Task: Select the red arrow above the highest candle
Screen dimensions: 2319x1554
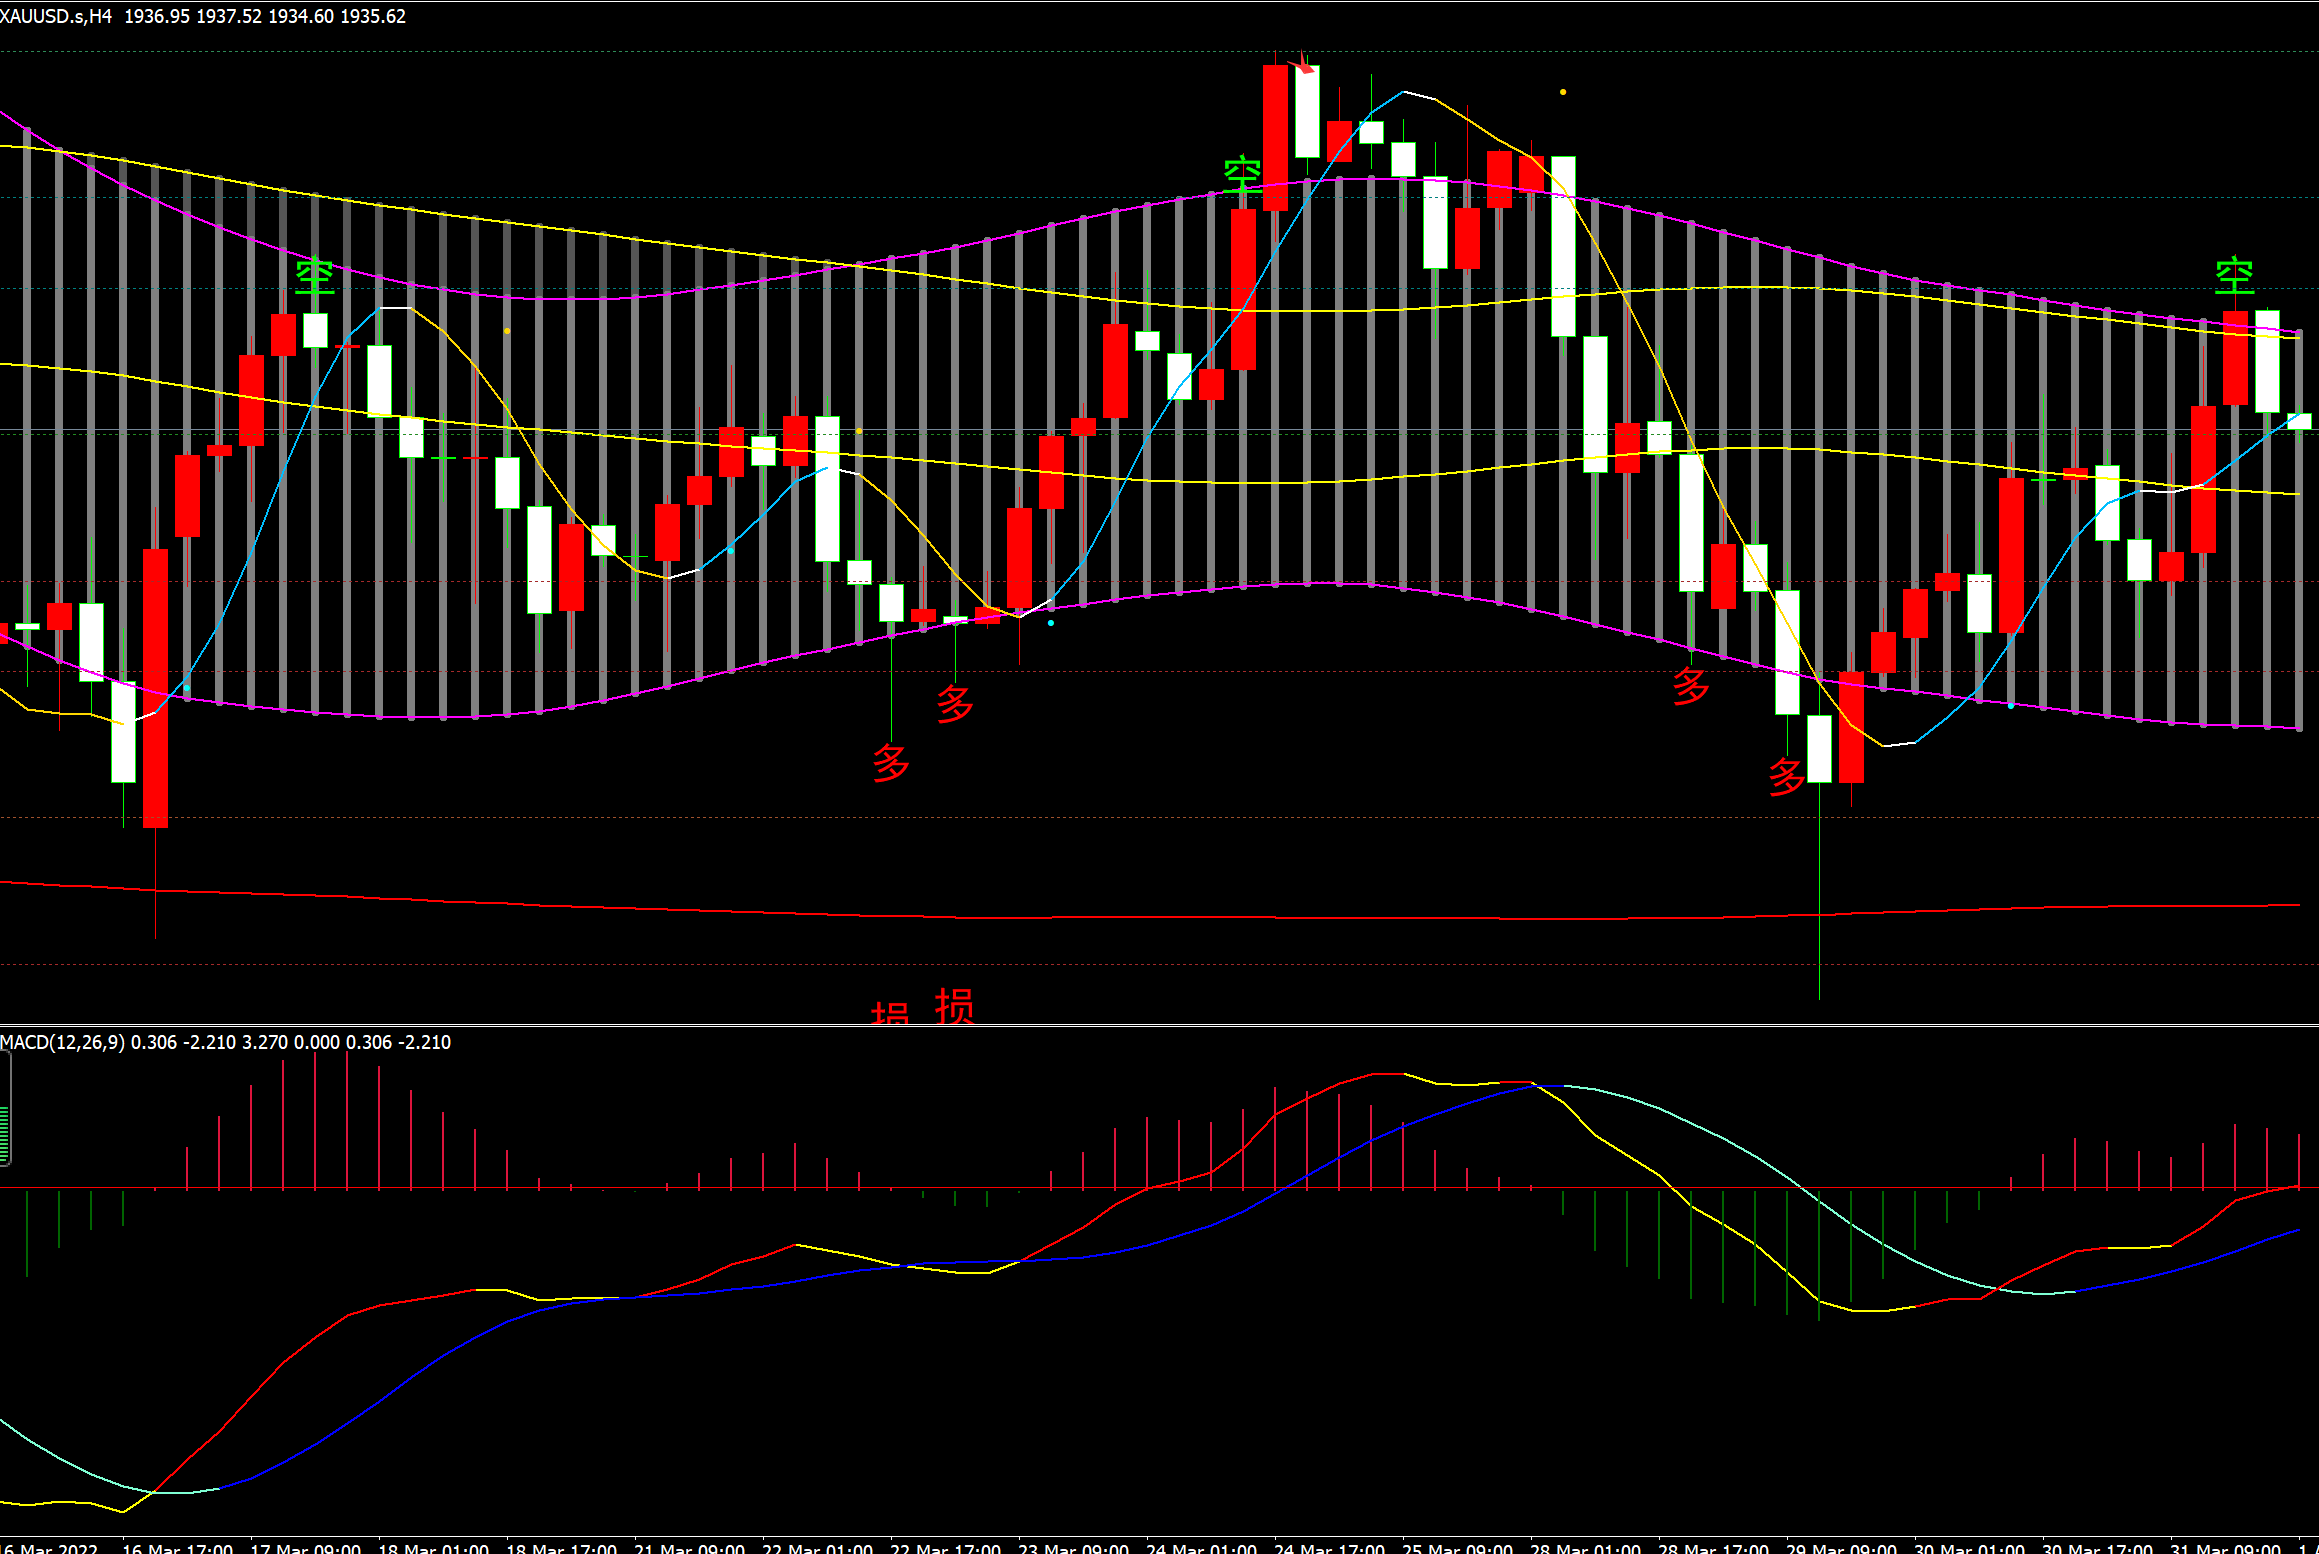Action: pos(1303,67)
